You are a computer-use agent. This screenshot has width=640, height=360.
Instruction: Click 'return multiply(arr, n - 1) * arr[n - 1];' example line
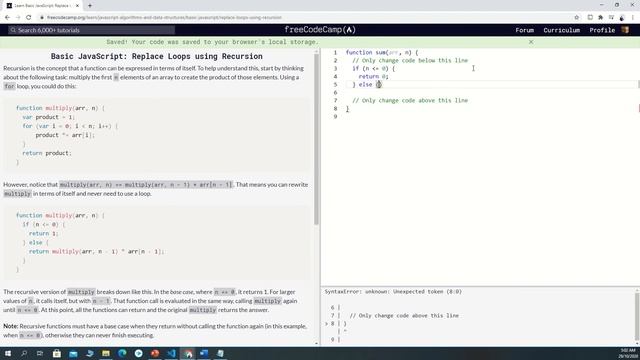click(96, 251)
